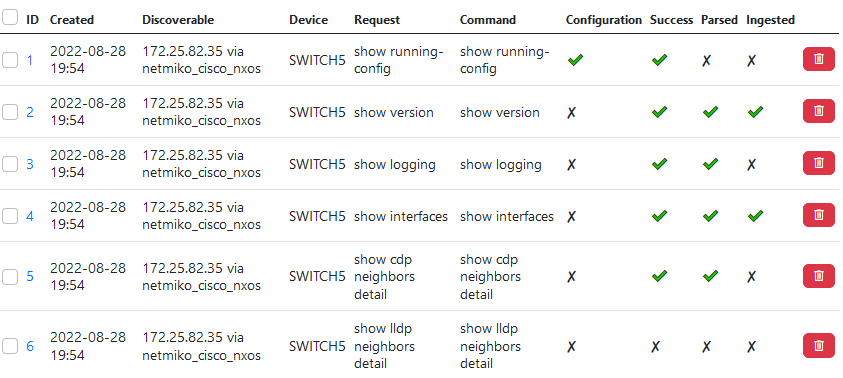Delete the show interfaces row
The image size is (843, 378).
click(x=818, y=215)
